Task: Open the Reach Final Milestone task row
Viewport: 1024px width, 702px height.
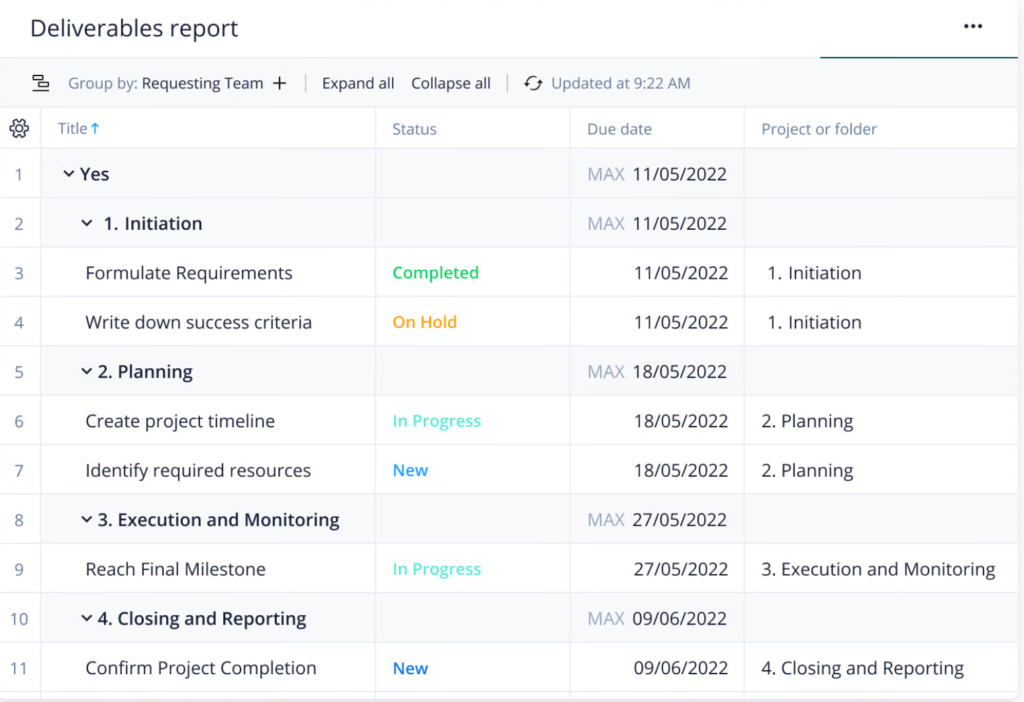Action: click(x=175, y=568)
